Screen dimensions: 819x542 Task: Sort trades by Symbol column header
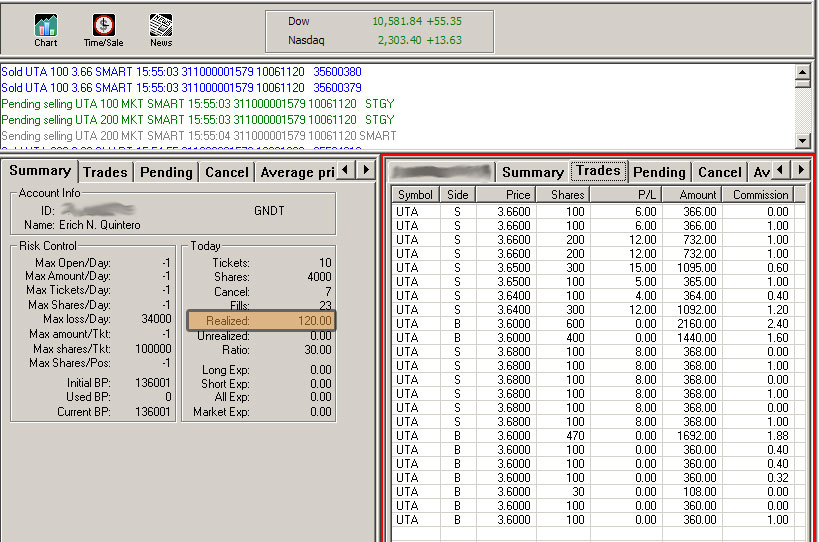coord(417,195)
